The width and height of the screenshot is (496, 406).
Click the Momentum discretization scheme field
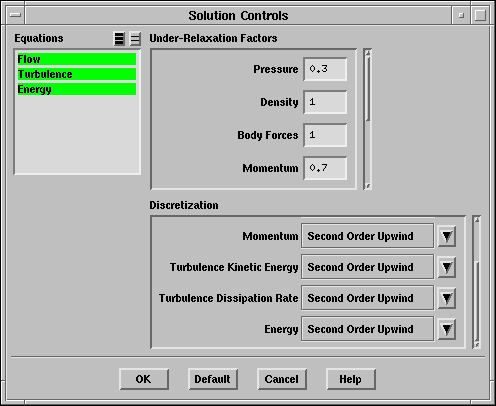point(367,236)
